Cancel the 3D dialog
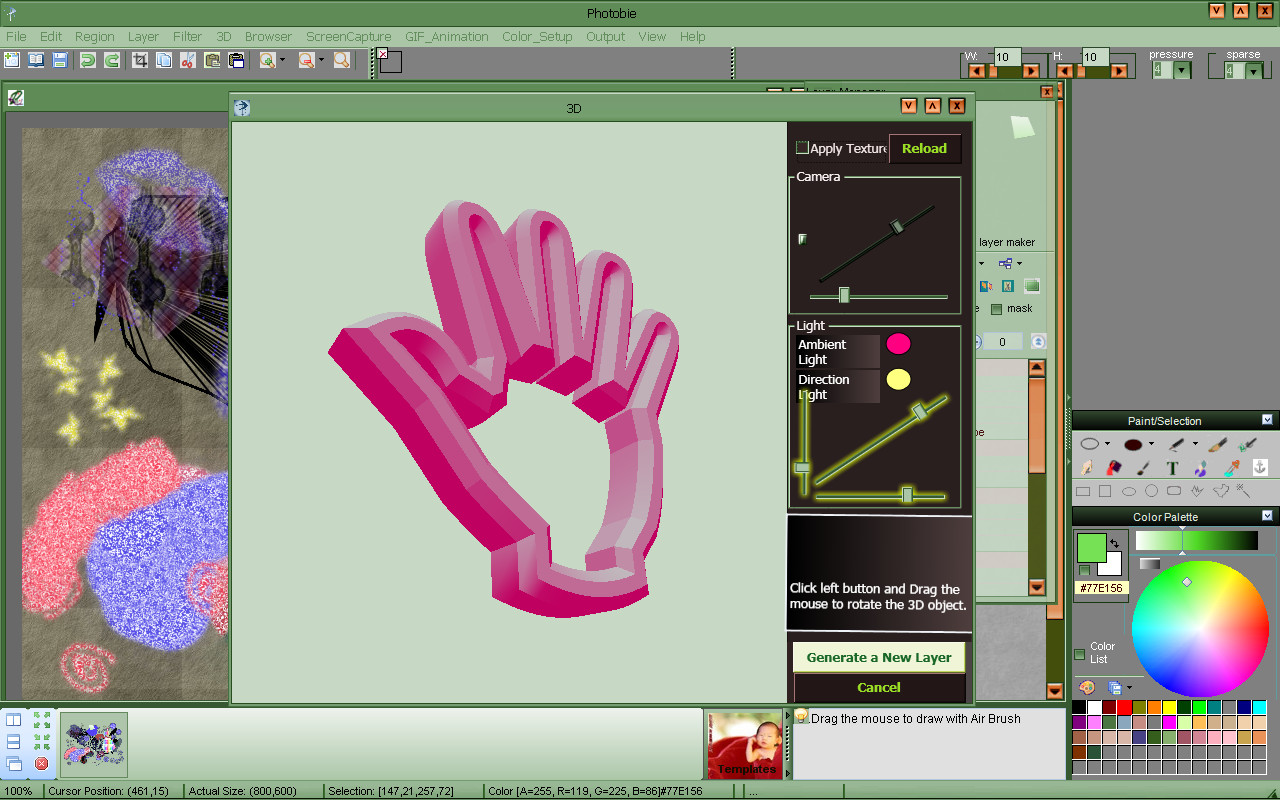This screenshot has width=1280, height=800. pyautogui.click(x=879, y=687)
